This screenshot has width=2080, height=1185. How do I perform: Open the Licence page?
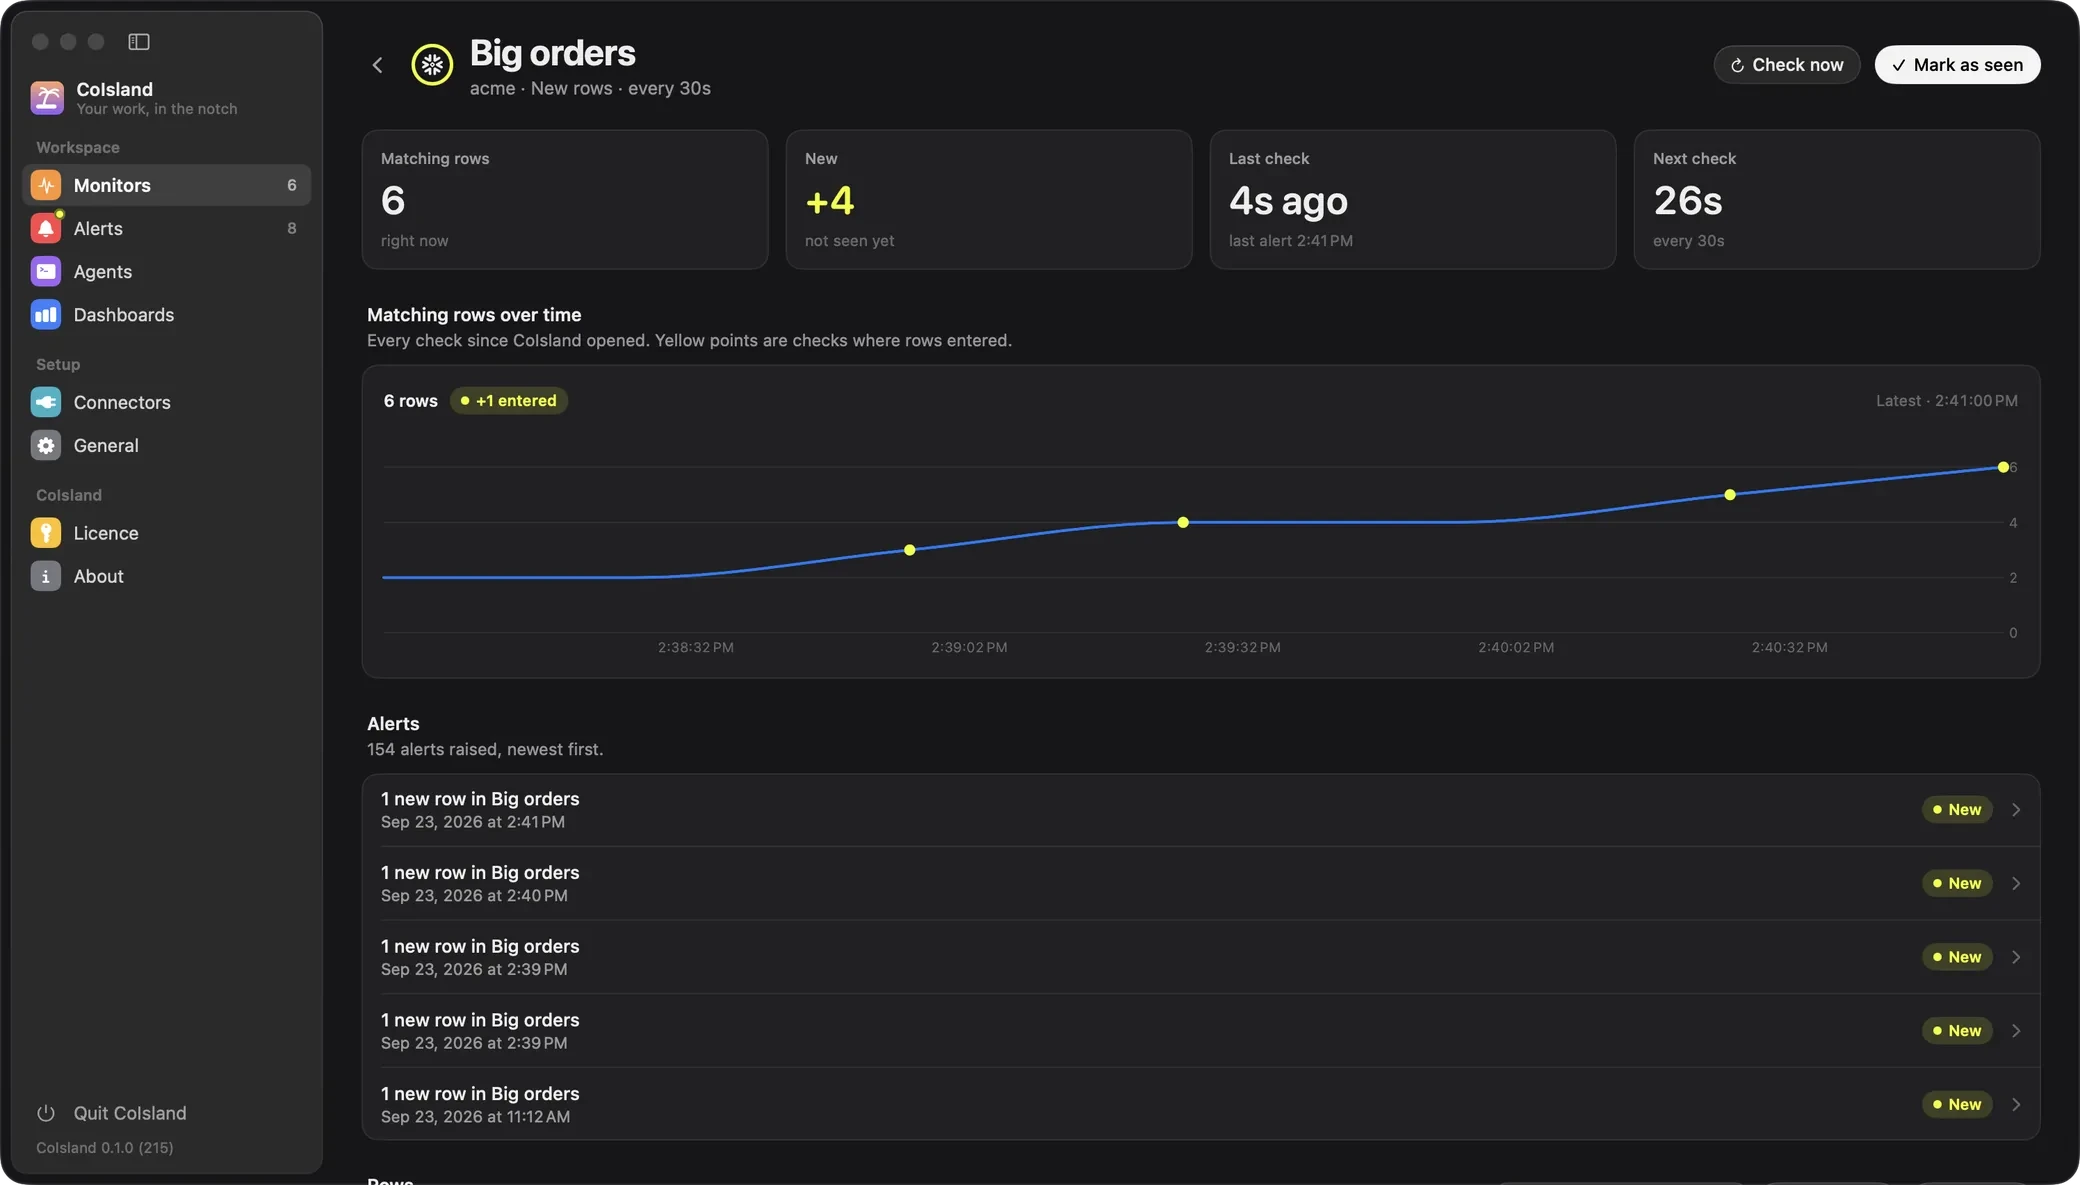pyautogui.click(x=166, y=533)
